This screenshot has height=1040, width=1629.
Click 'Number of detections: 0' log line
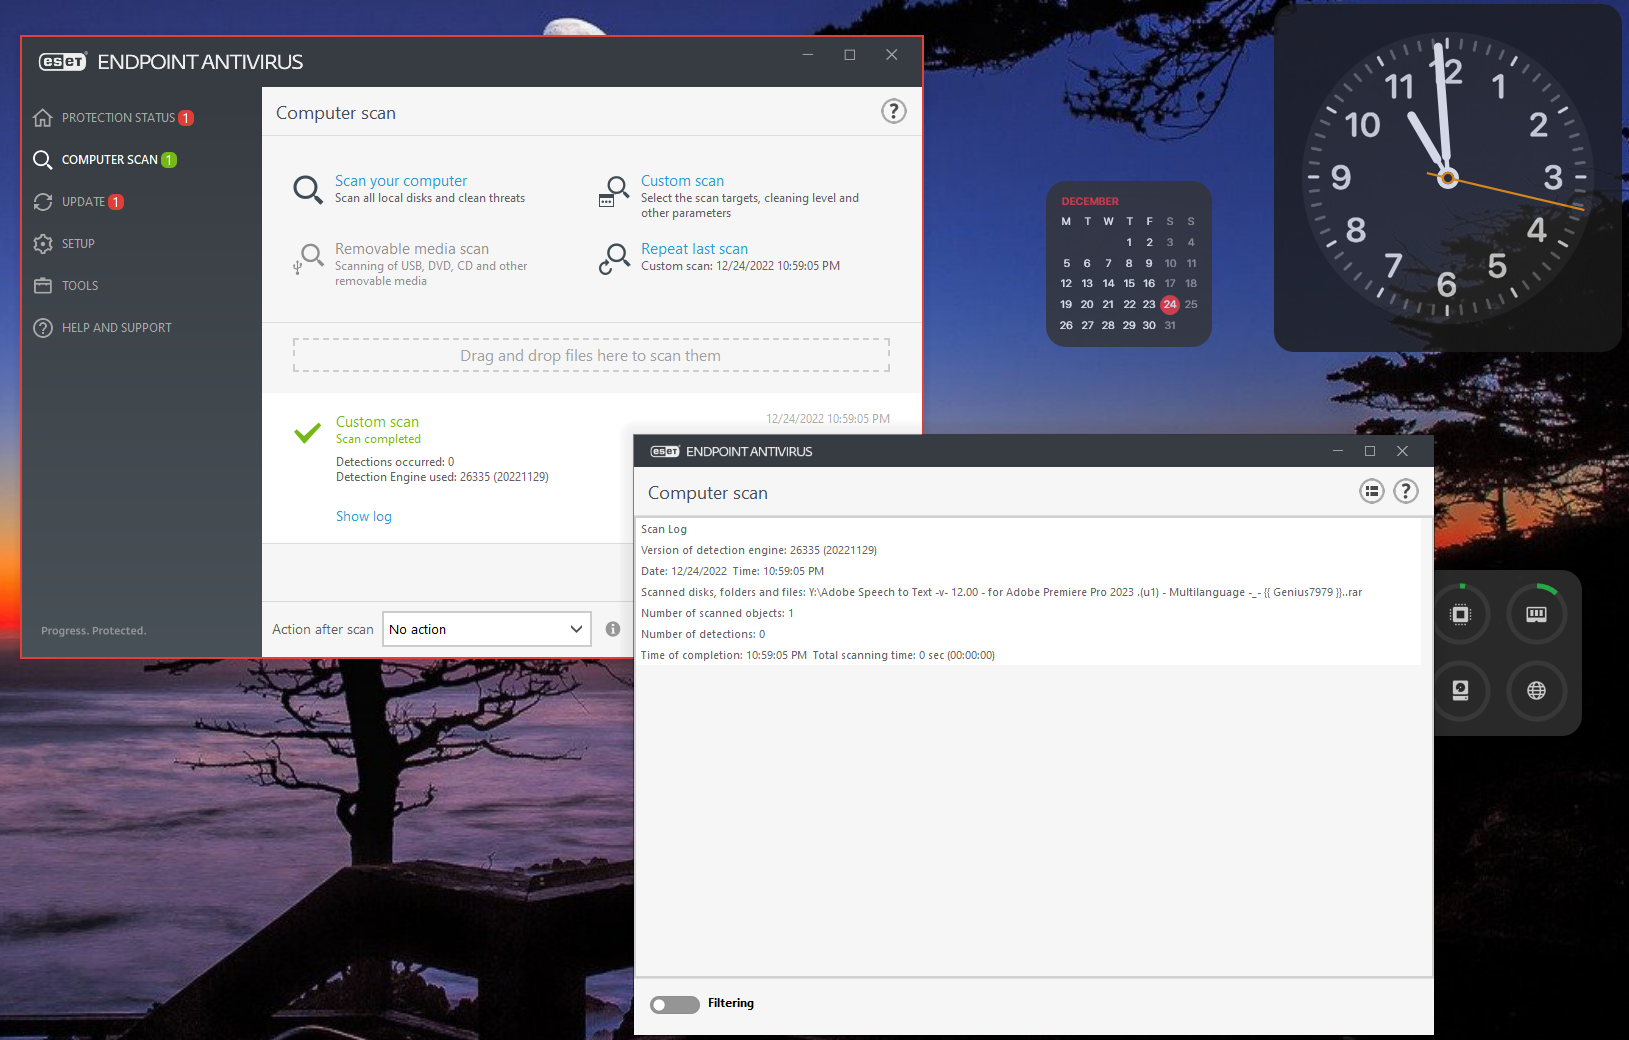pos(703,634)
